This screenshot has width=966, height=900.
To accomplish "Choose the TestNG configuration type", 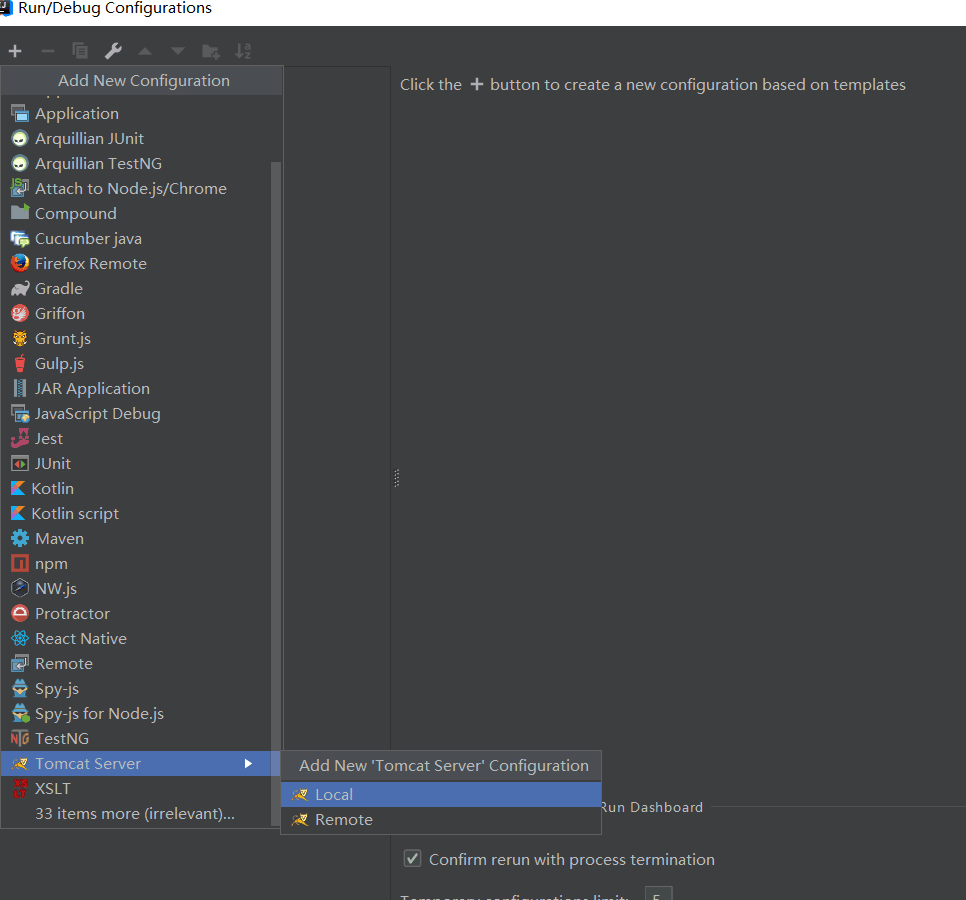I will 136,739.
